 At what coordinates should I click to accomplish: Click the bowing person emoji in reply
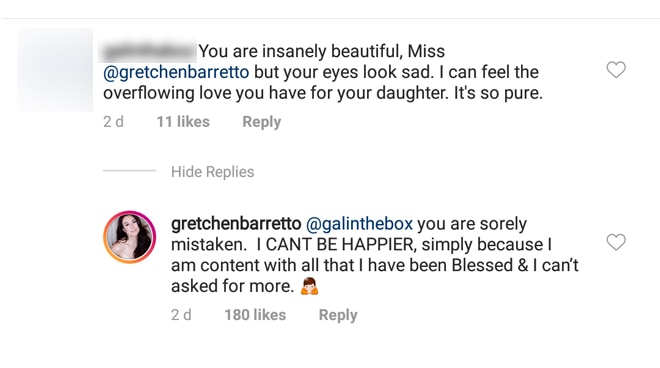point(309,286)
